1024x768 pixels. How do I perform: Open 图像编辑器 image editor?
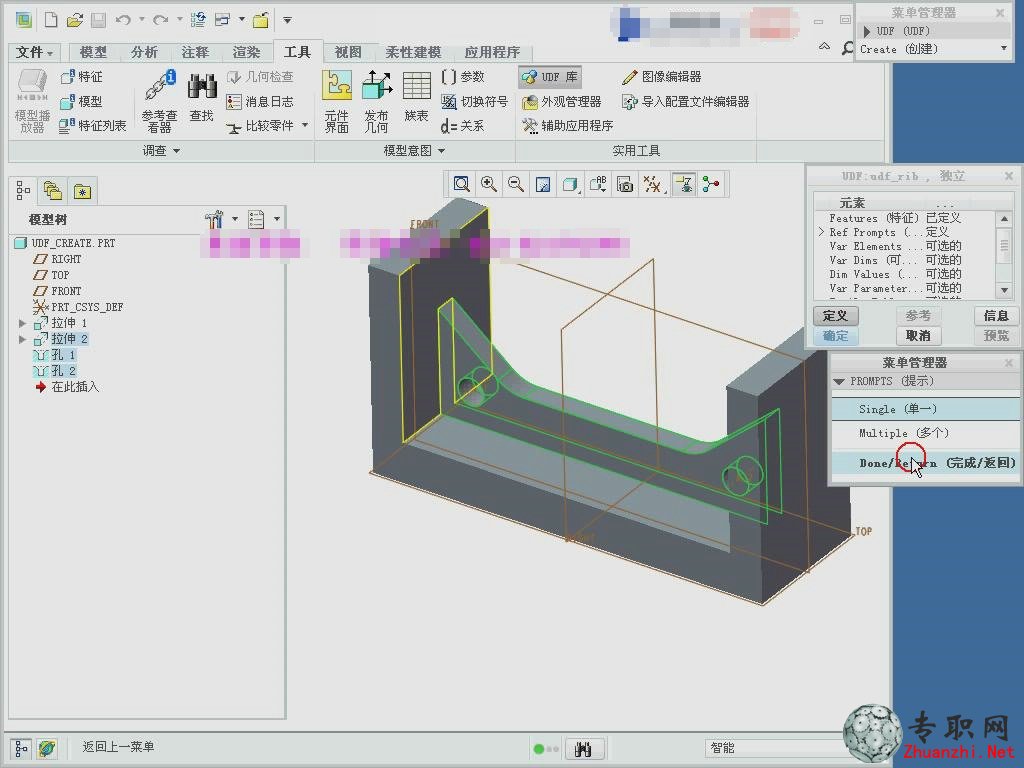coord(662,77)
